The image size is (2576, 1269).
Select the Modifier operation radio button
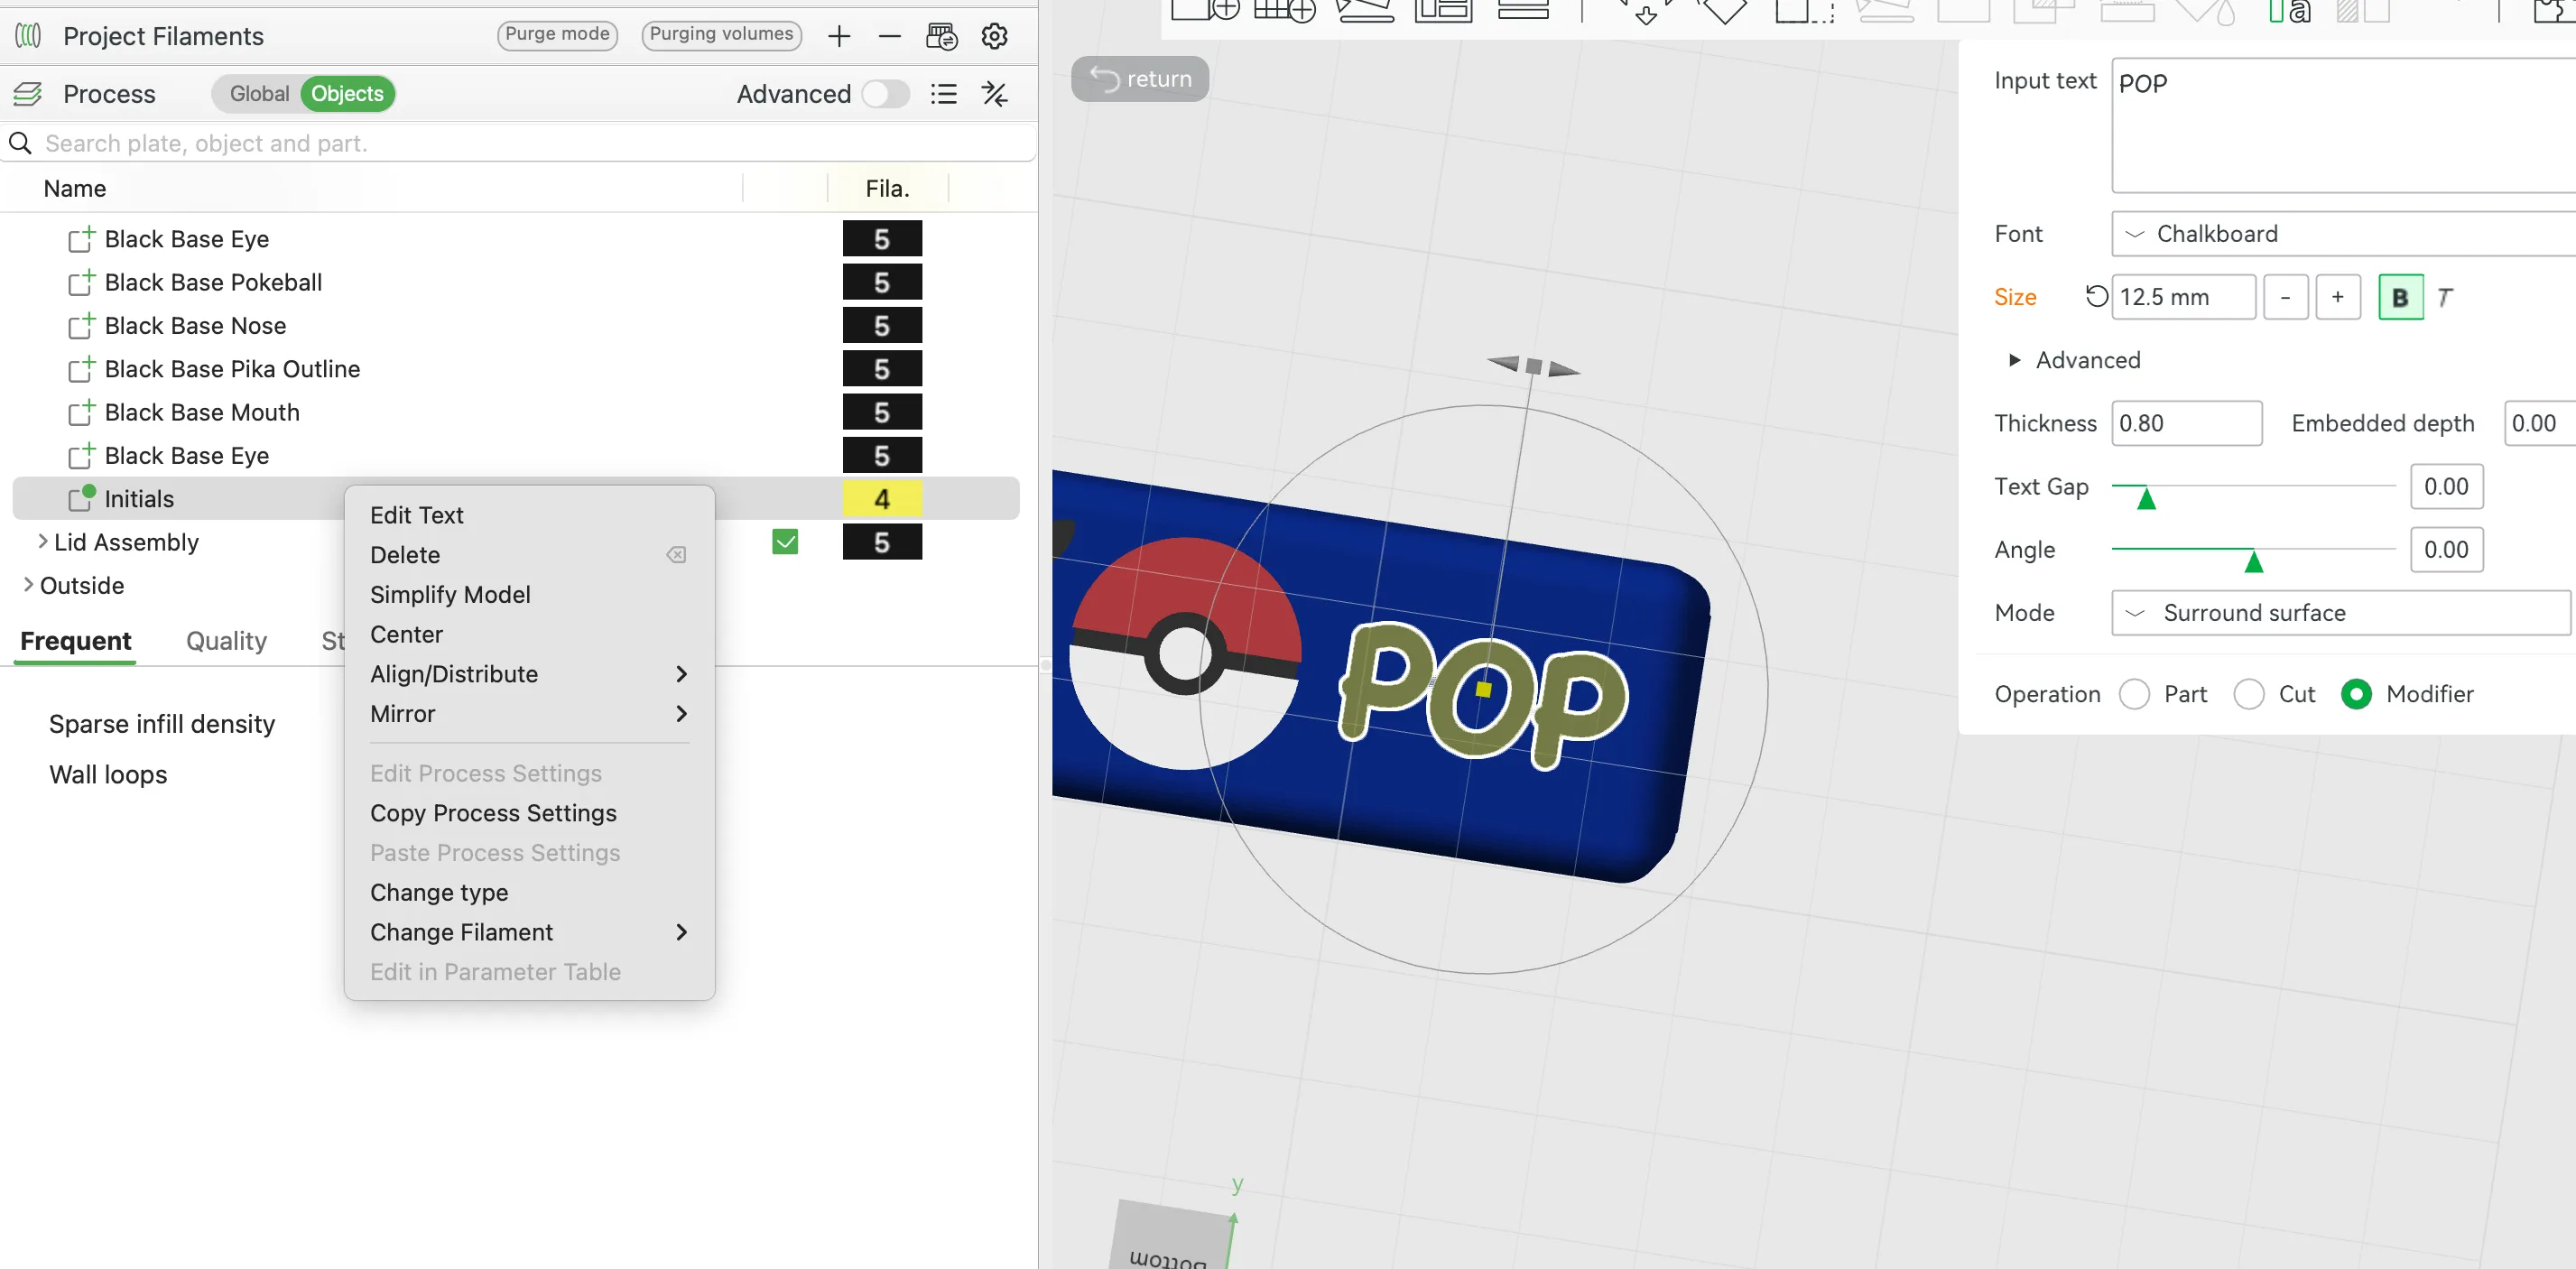[2356, 694]
